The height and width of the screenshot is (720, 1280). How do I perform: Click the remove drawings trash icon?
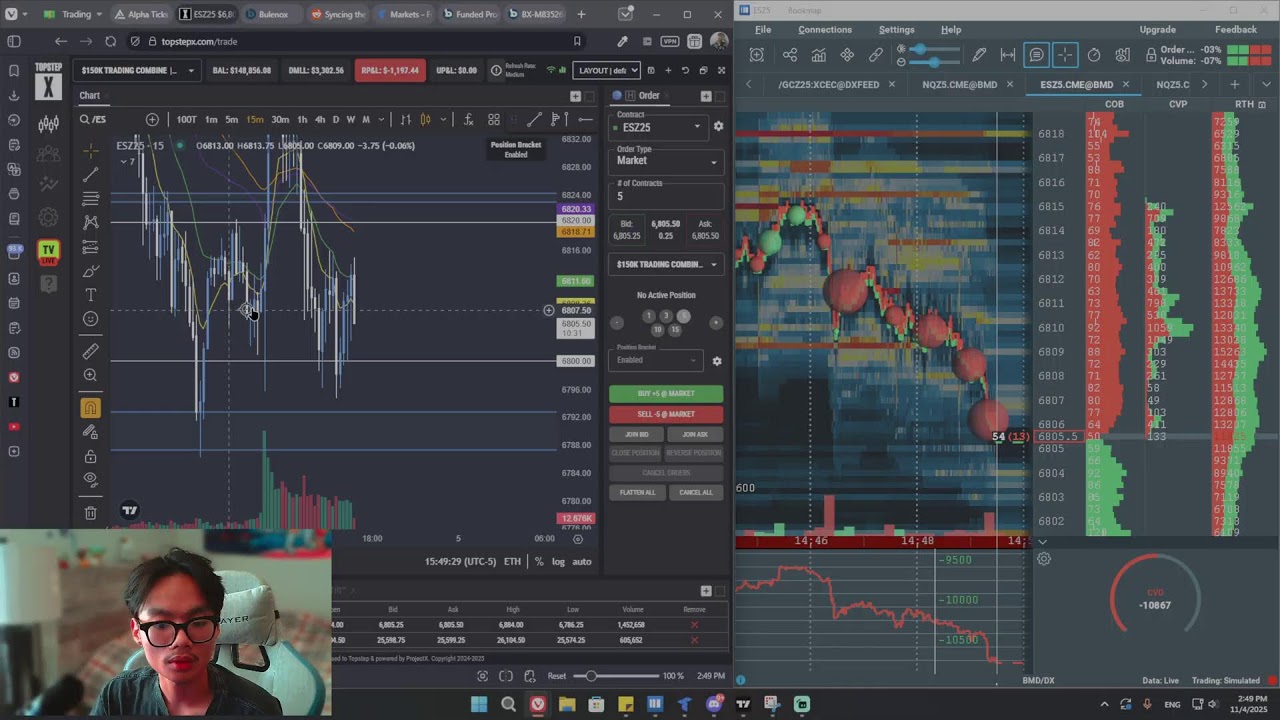[91, 513]
